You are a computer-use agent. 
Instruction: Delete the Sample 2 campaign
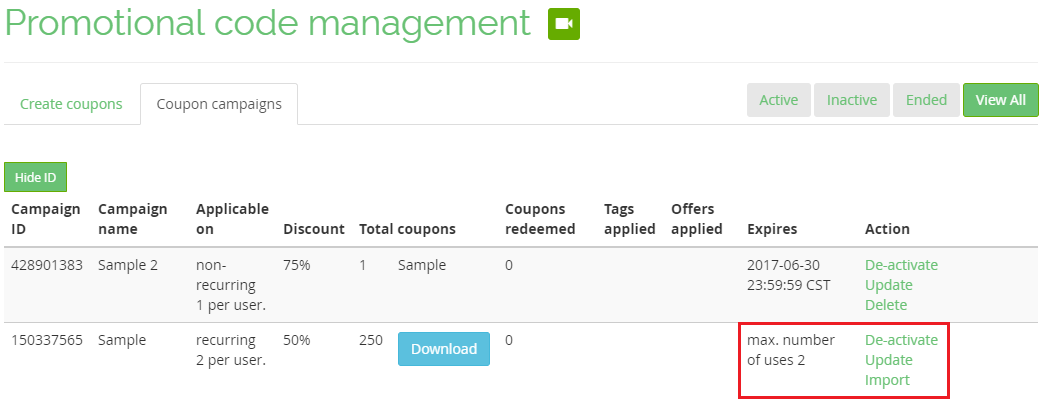point(886,305)
